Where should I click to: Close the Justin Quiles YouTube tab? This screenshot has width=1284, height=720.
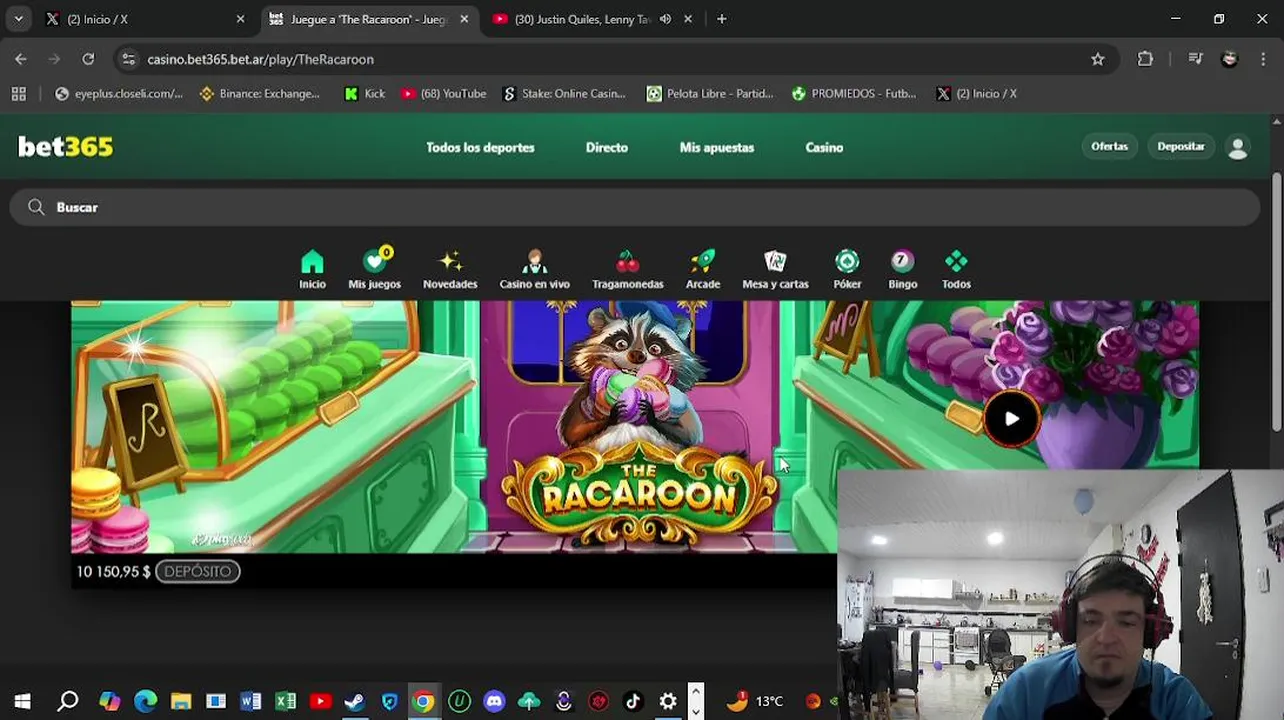(687, 19)
